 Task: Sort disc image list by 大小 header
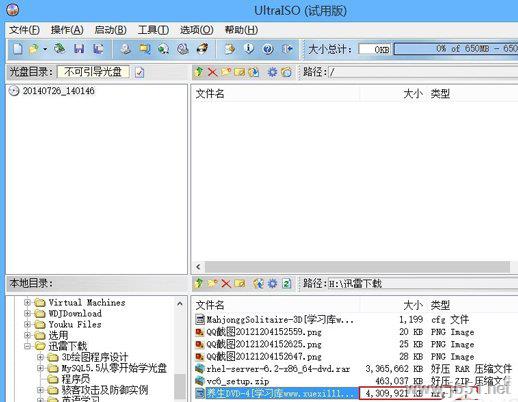(413, 94)
